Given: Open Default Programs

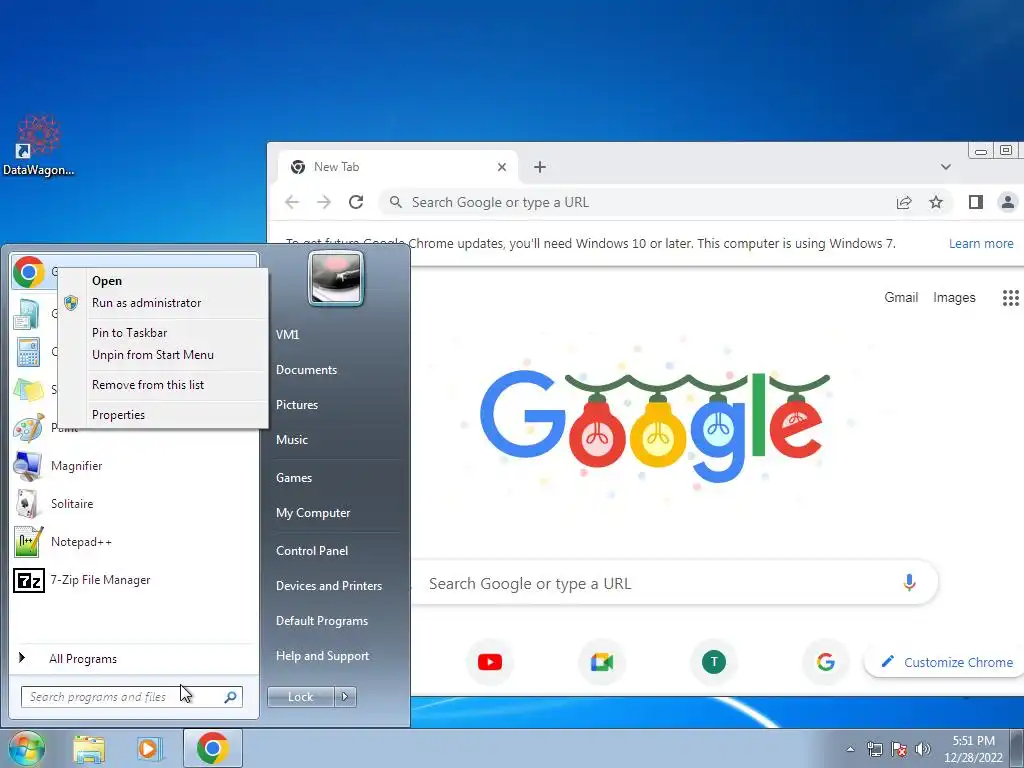Looking at the screenshot, I should (x=322, y=621).
